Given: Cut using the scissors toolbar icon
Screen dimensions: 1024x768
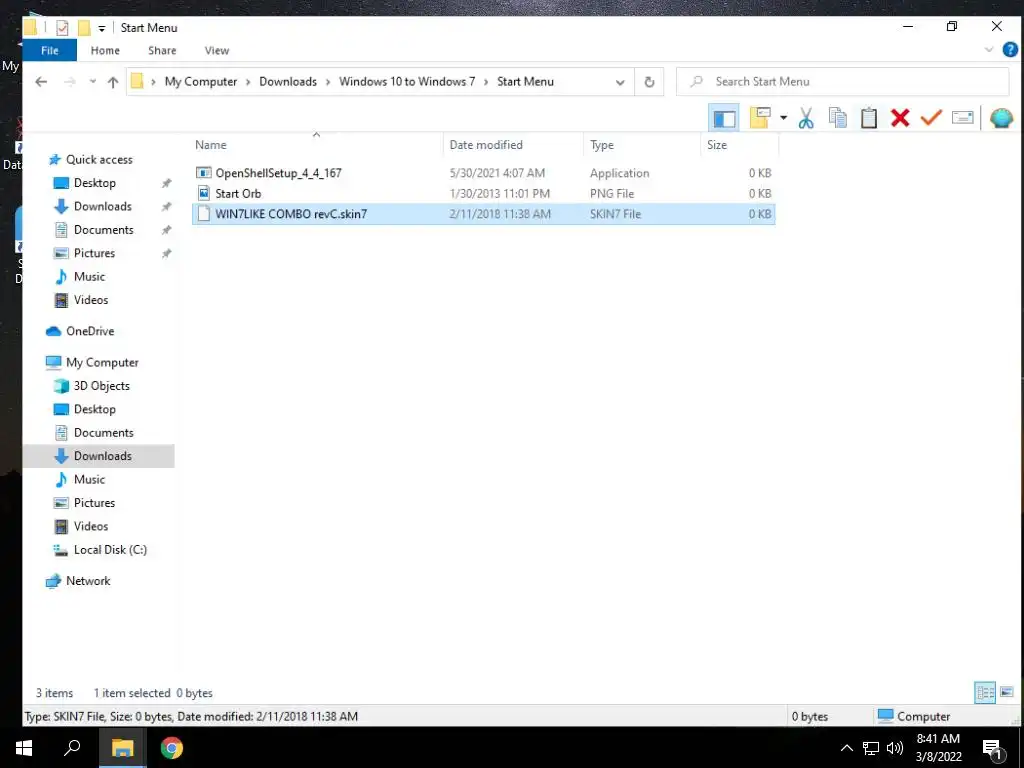Looking at the screenshot, I should 806,118.
